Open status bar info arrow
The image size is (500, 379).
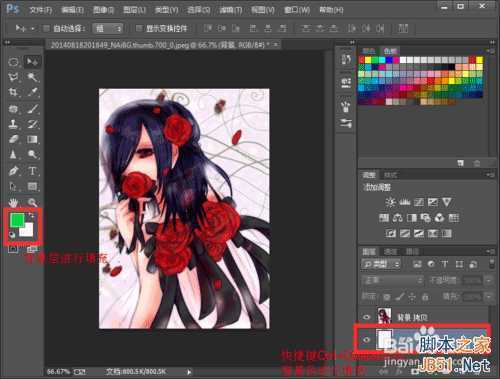click(x=189, y=372)
